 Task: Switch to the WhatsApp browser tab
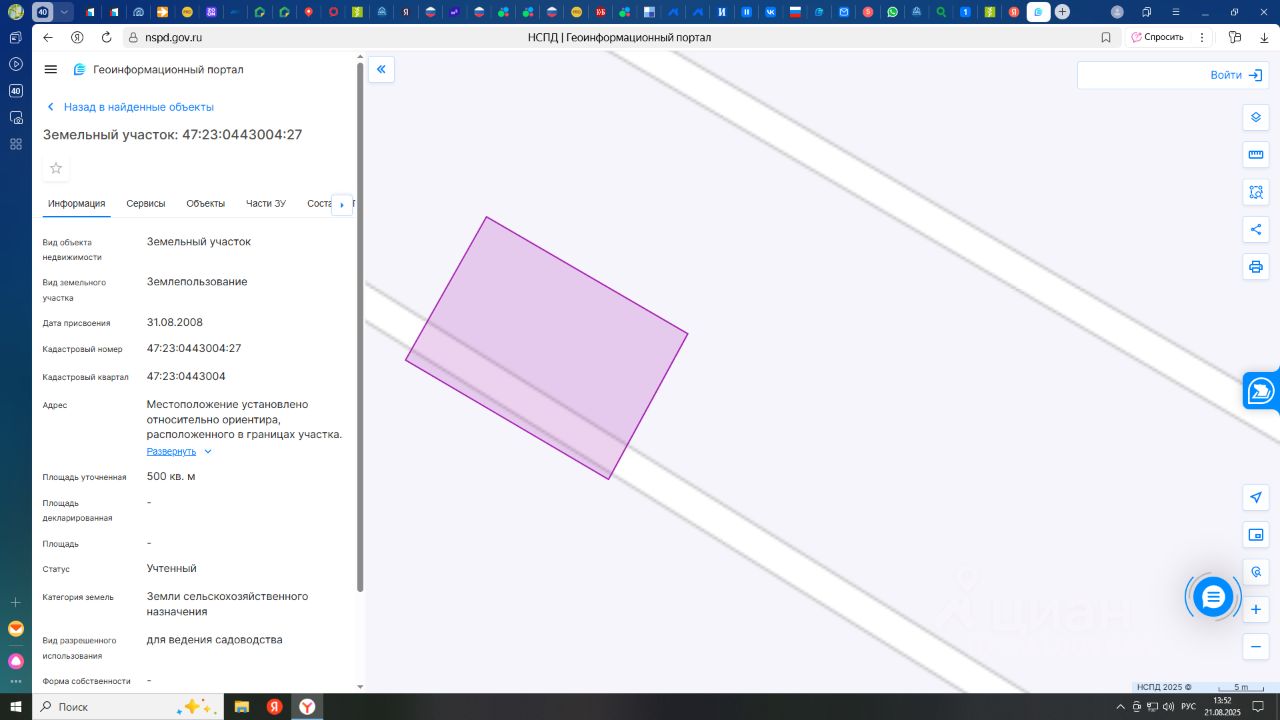[892, 12]
